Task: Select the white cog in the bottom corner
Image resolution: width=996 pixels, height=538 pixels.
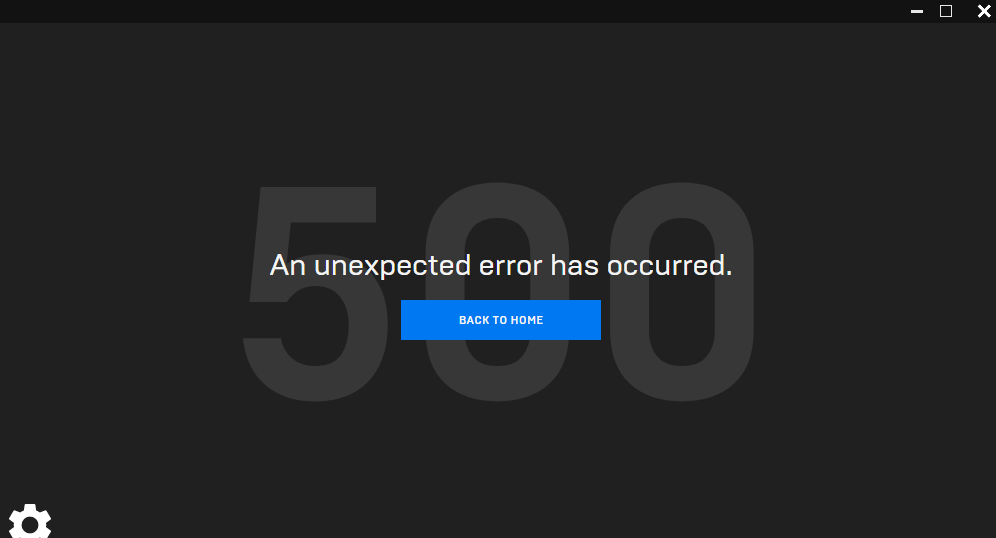Action: click(x=30, y=522)
